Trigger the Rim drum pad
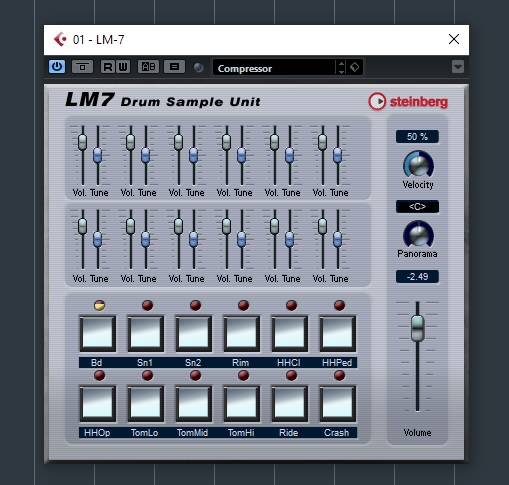Viewport: 509px width, 485px height. tap(242, 334)
